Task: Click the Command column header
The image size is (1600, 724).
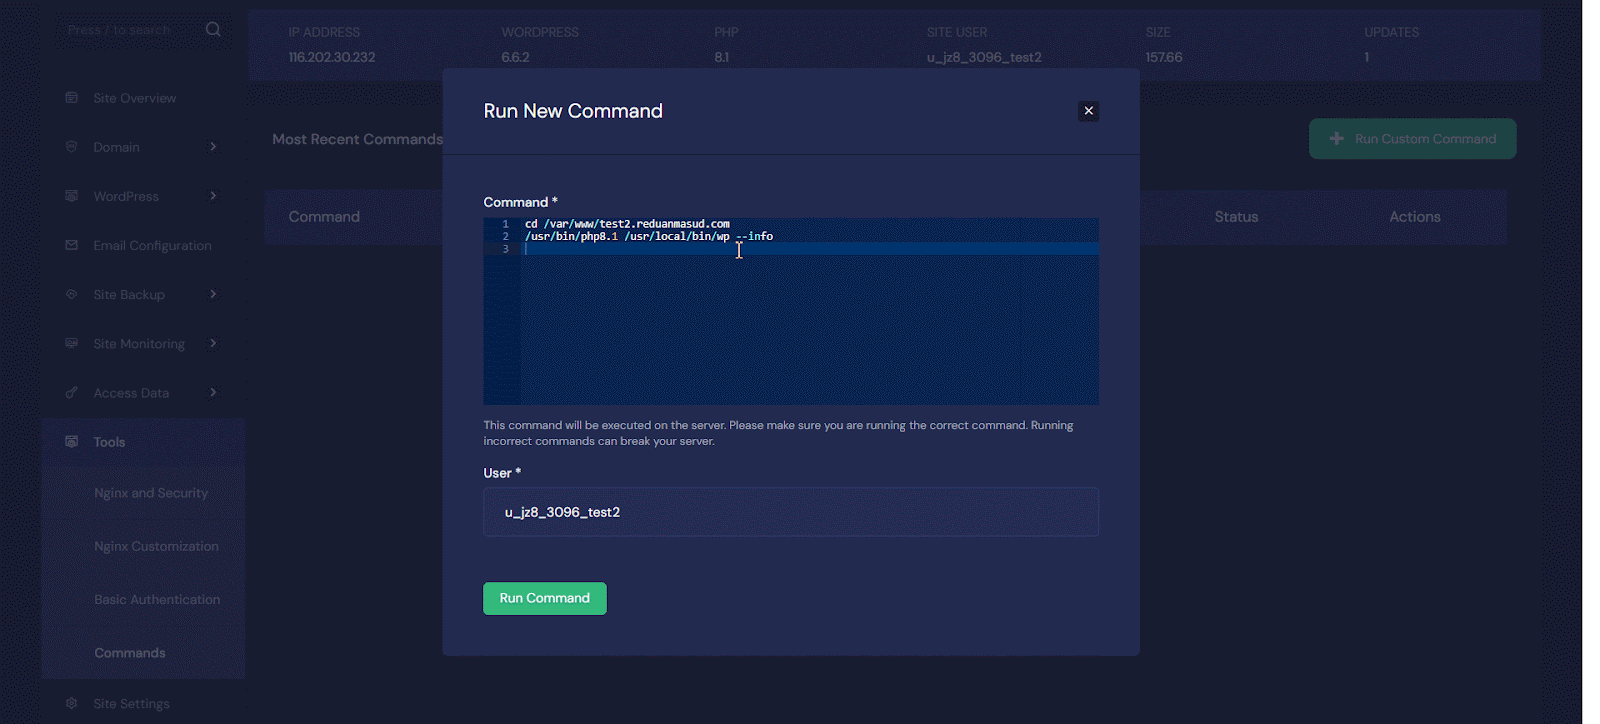Action: pyautogui.click(x=324, y=217)
